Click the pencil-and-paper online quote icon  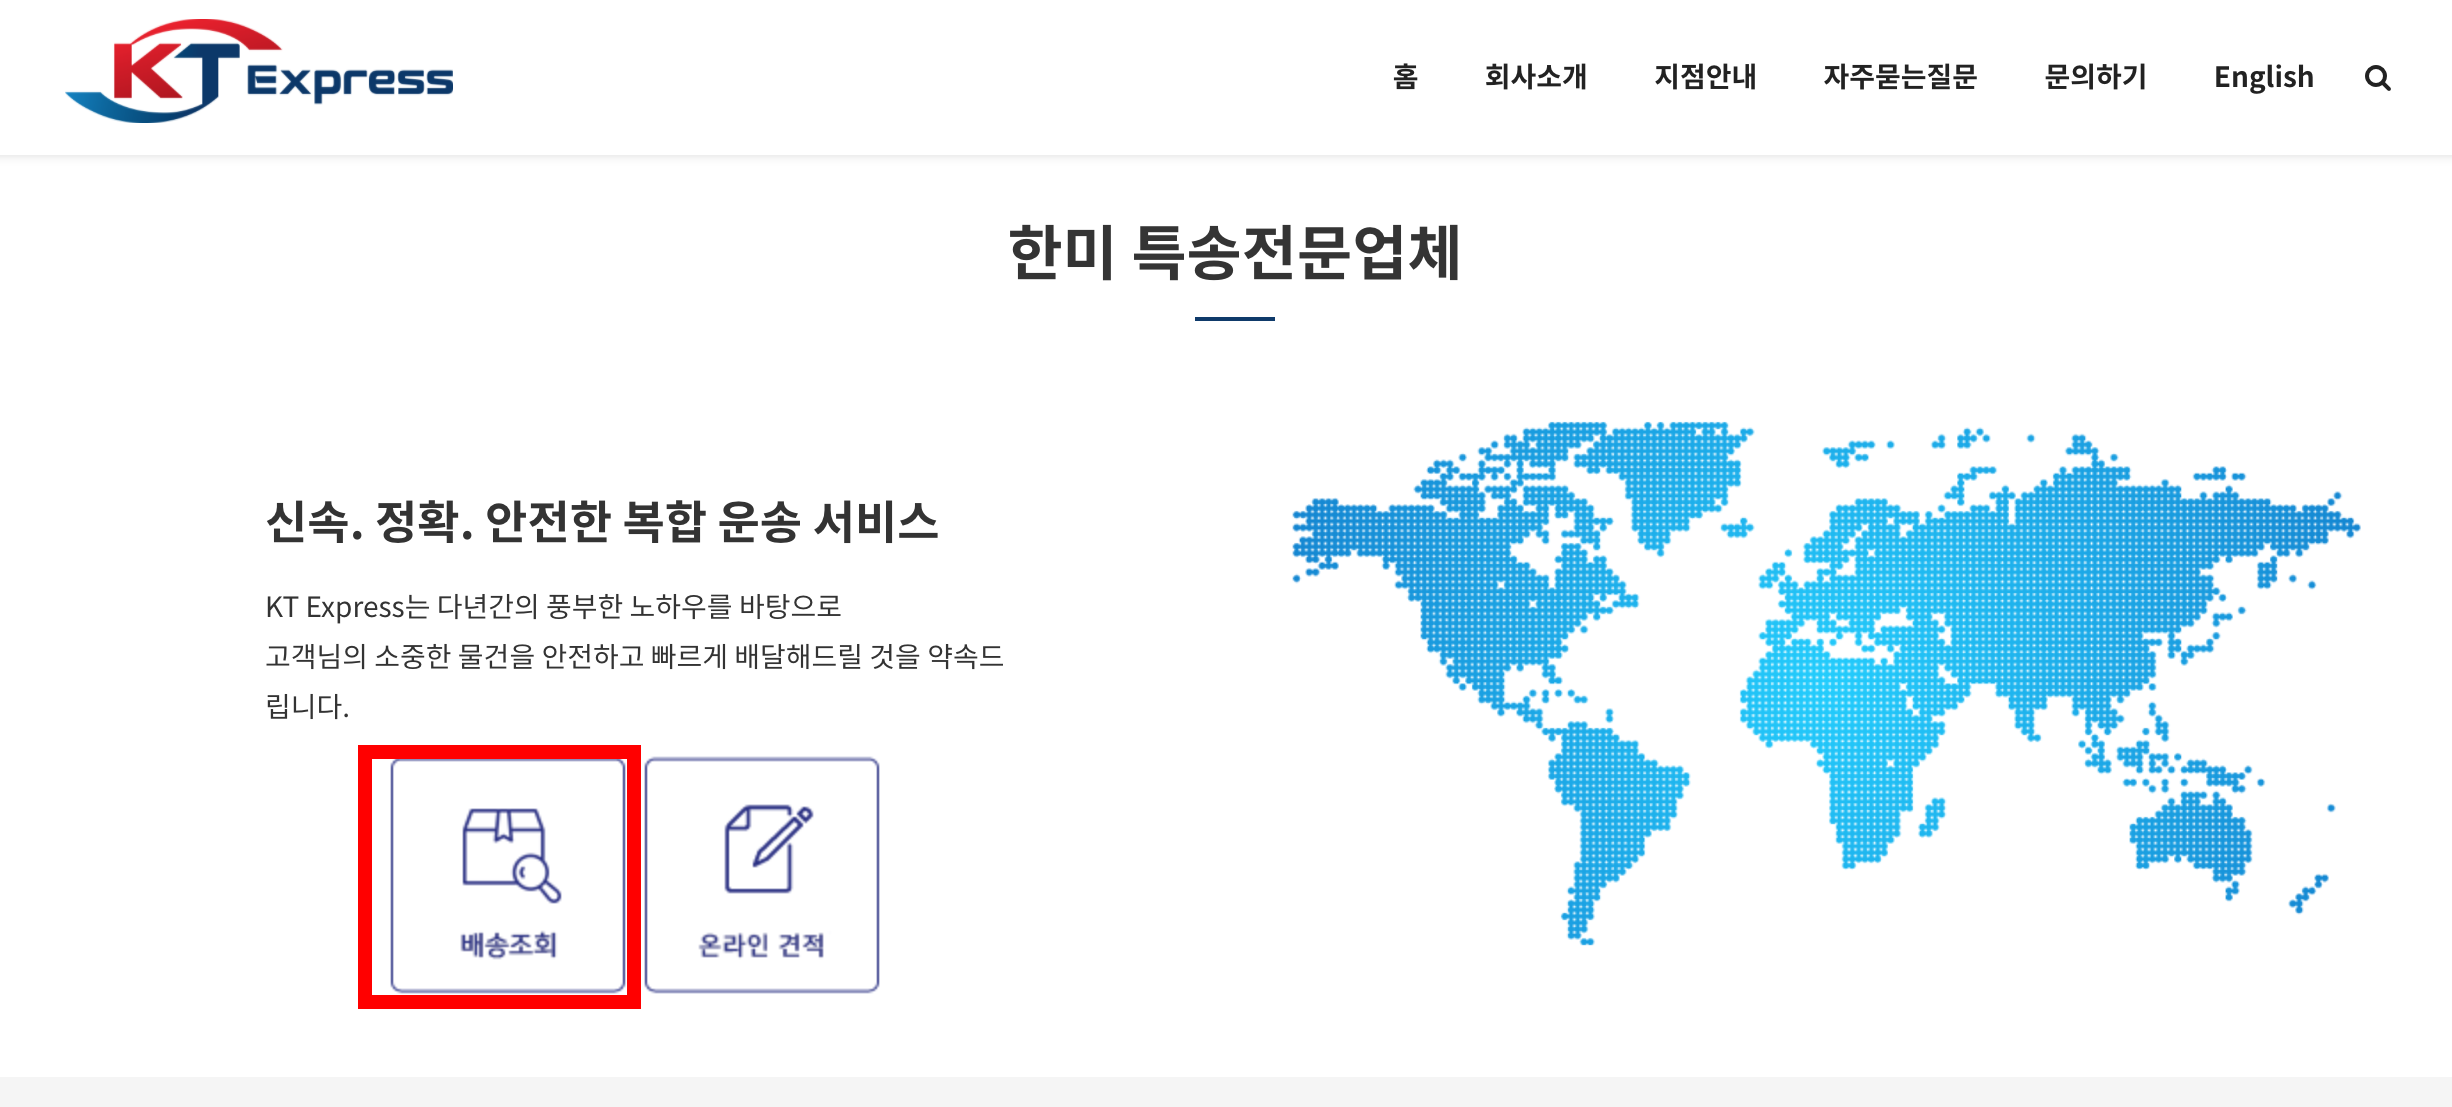click(766, 850)
